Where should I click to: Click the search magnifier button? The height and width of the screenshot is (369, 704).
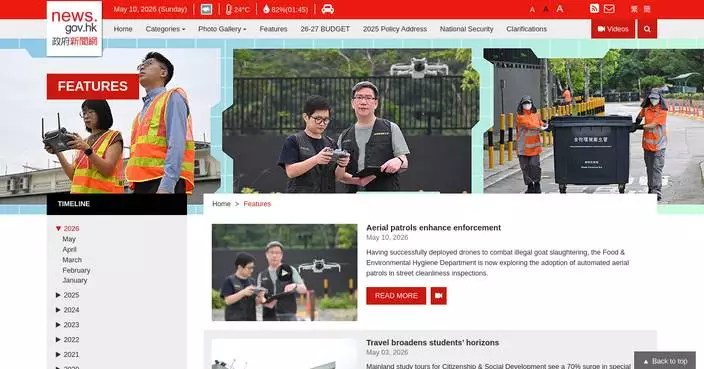647,29
